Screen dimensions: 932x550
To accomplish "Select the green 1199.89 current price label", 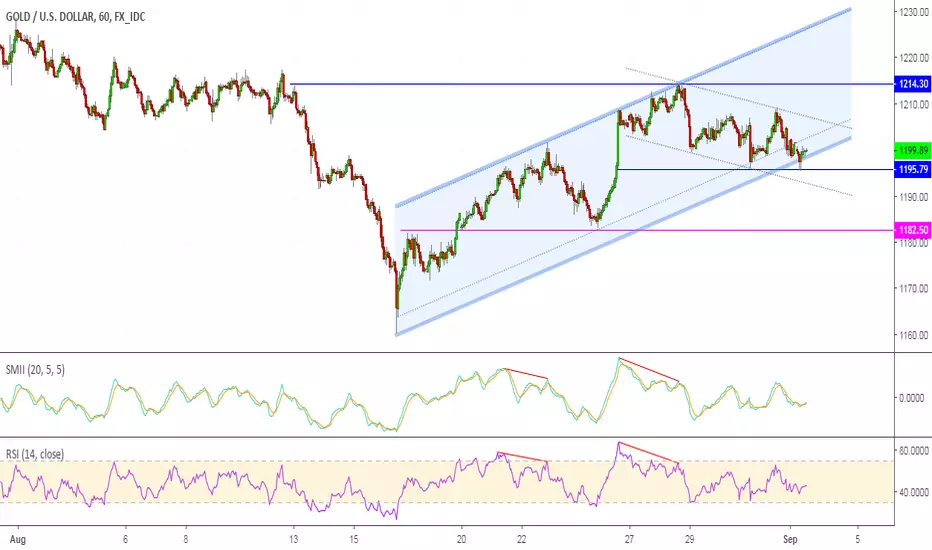I will click(x=912, y=150).
